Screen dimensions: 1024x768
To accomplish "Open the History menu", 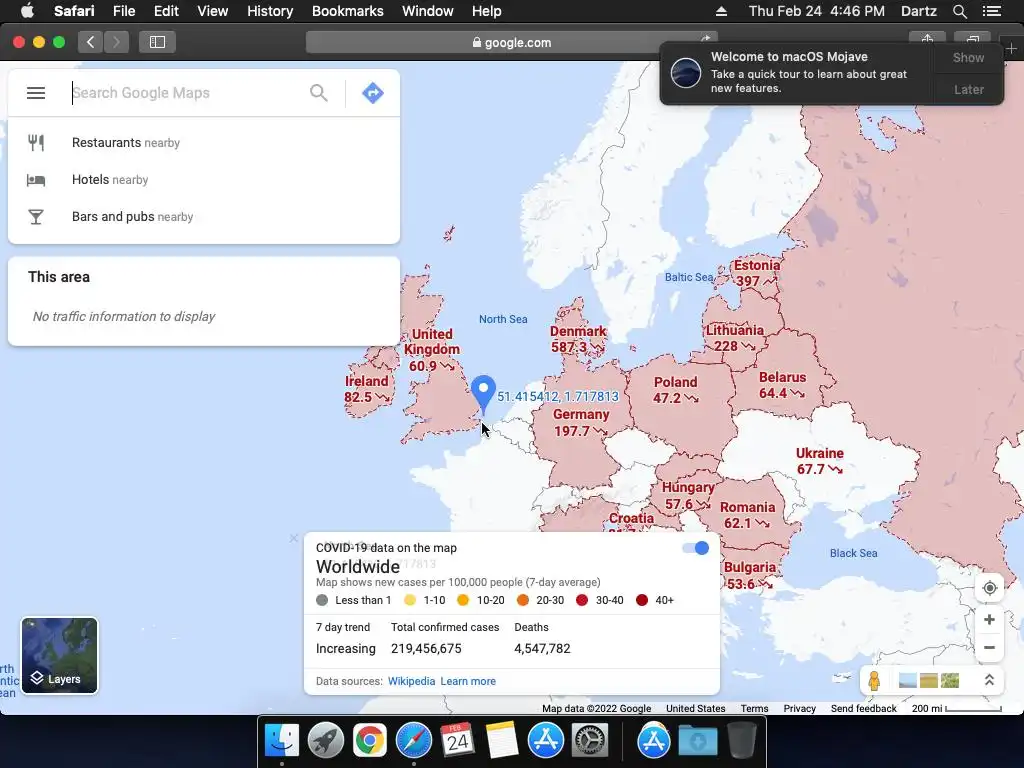I will tap(270, 11).
